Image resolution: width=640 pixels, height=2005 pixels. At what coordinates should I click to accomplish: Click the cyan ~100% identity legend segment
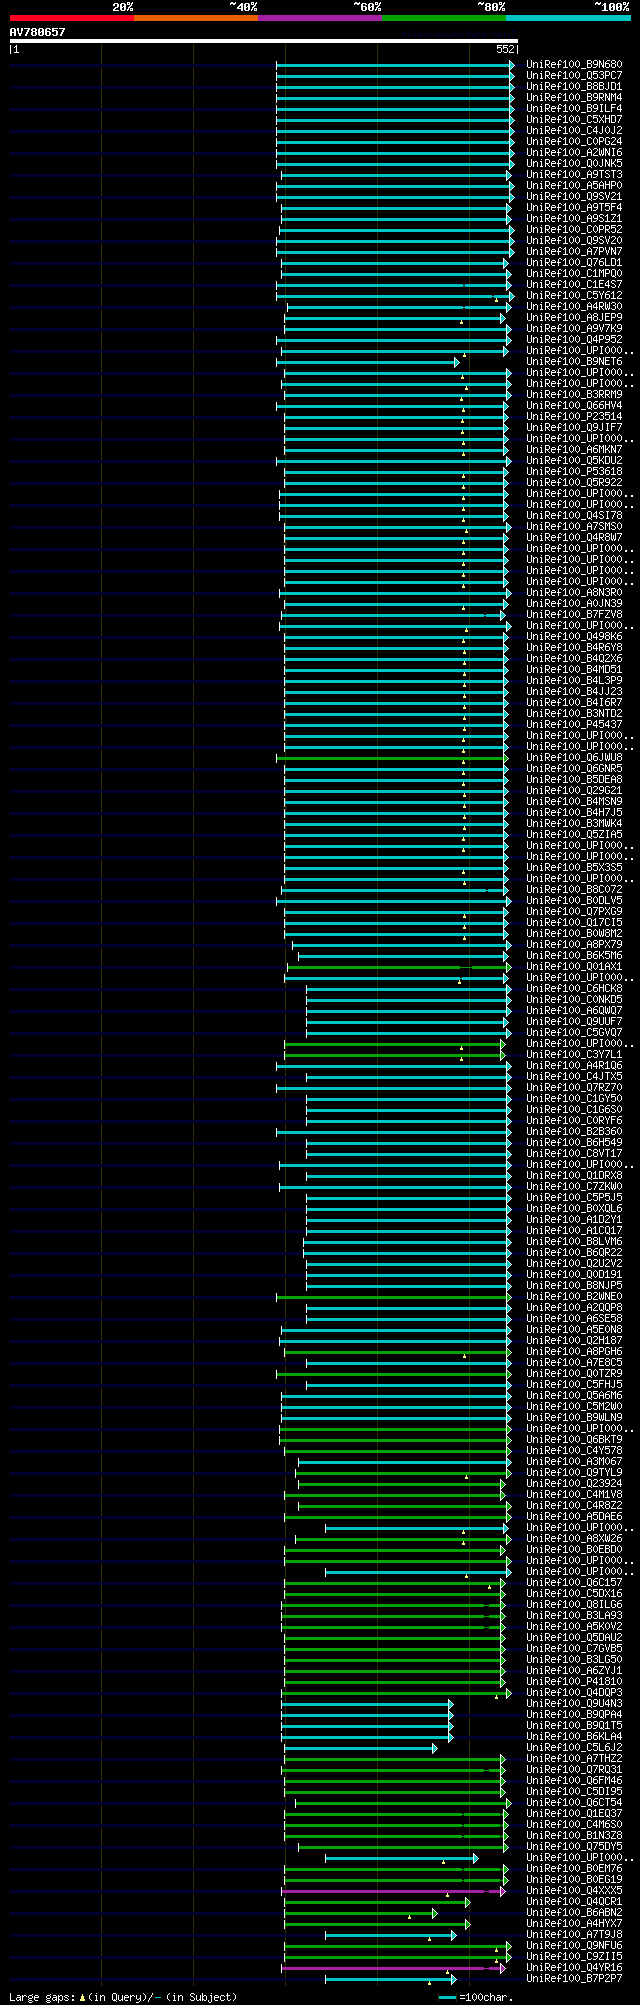[568, 18]
